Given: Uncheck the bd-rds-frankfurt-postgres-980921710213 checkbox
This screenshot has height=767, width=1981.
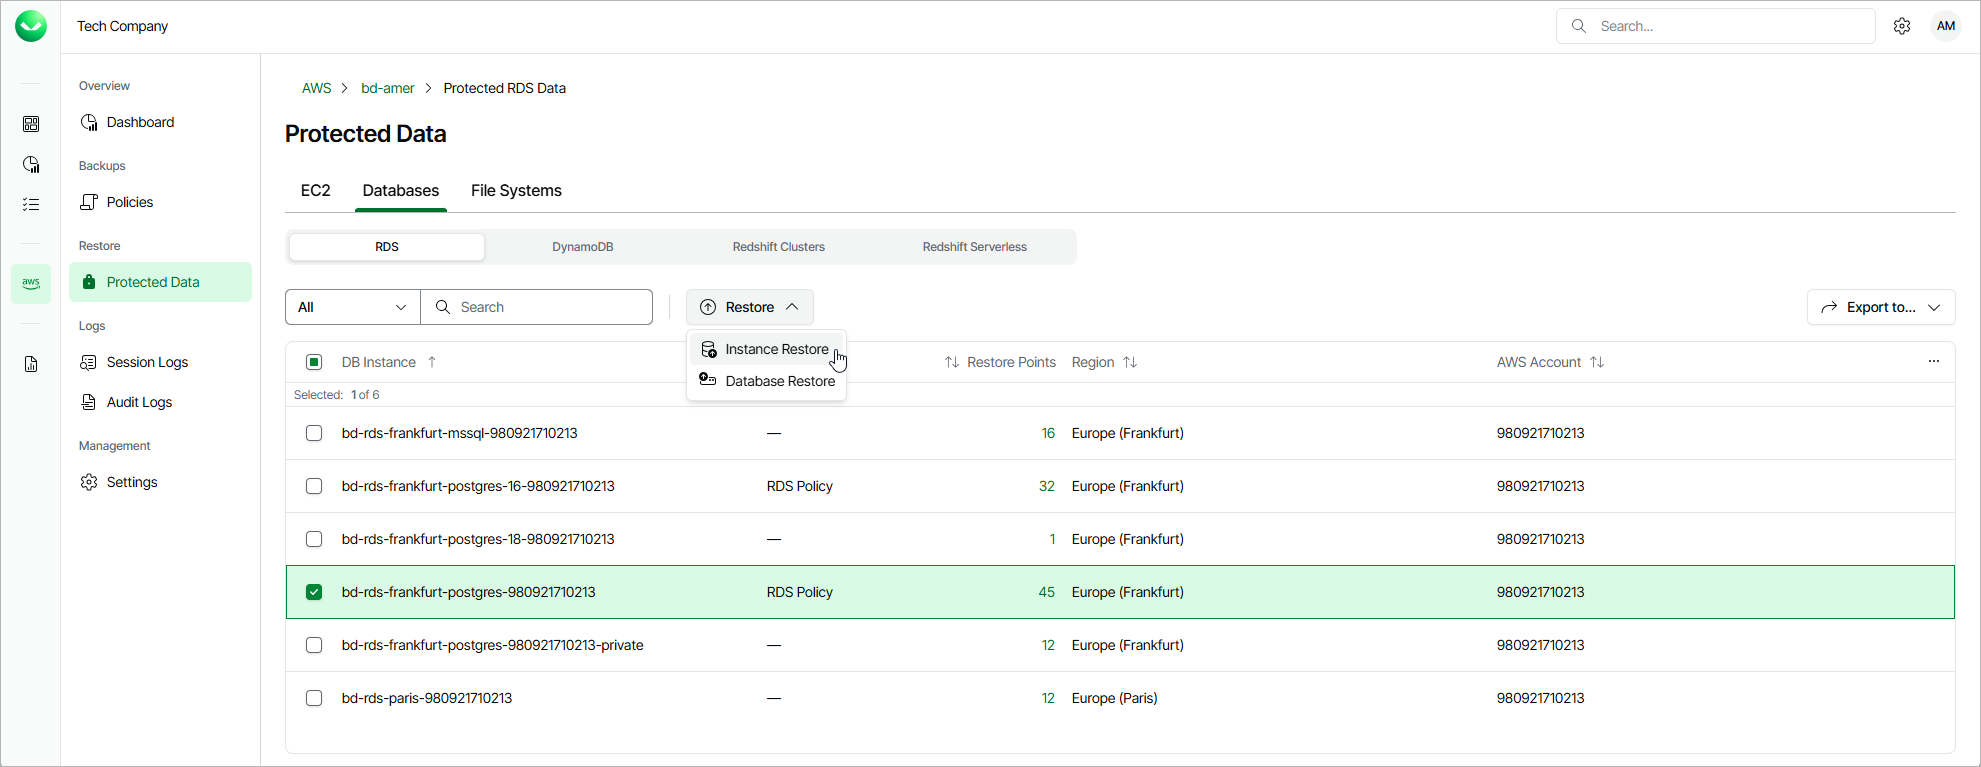Looking at the screenshot, I should click(314, 592).
